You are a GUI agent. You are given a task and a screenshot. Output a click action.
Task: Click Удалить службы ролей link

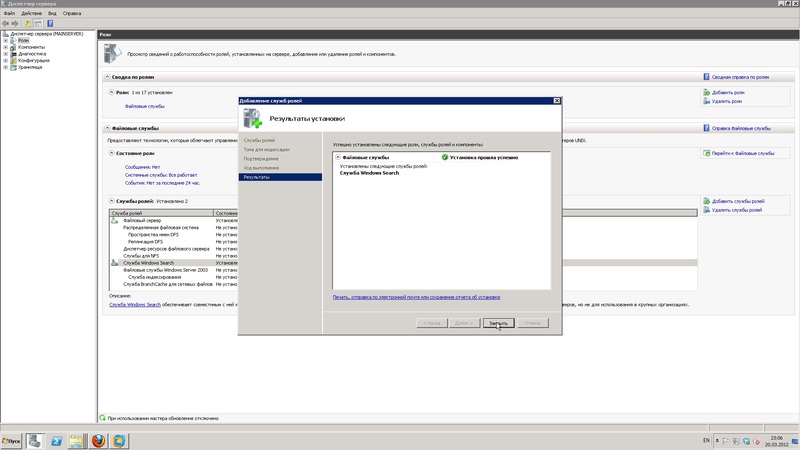(737, 210)
